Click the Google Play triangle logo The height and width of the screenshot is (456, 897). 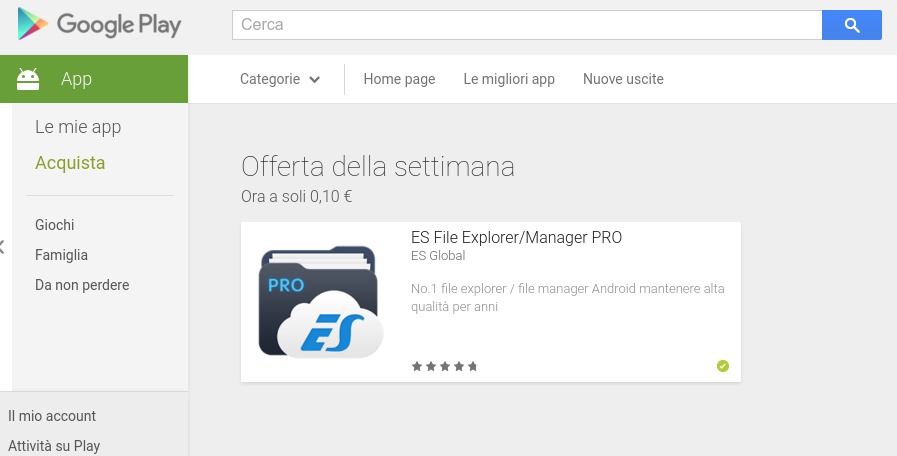(33, 24)
